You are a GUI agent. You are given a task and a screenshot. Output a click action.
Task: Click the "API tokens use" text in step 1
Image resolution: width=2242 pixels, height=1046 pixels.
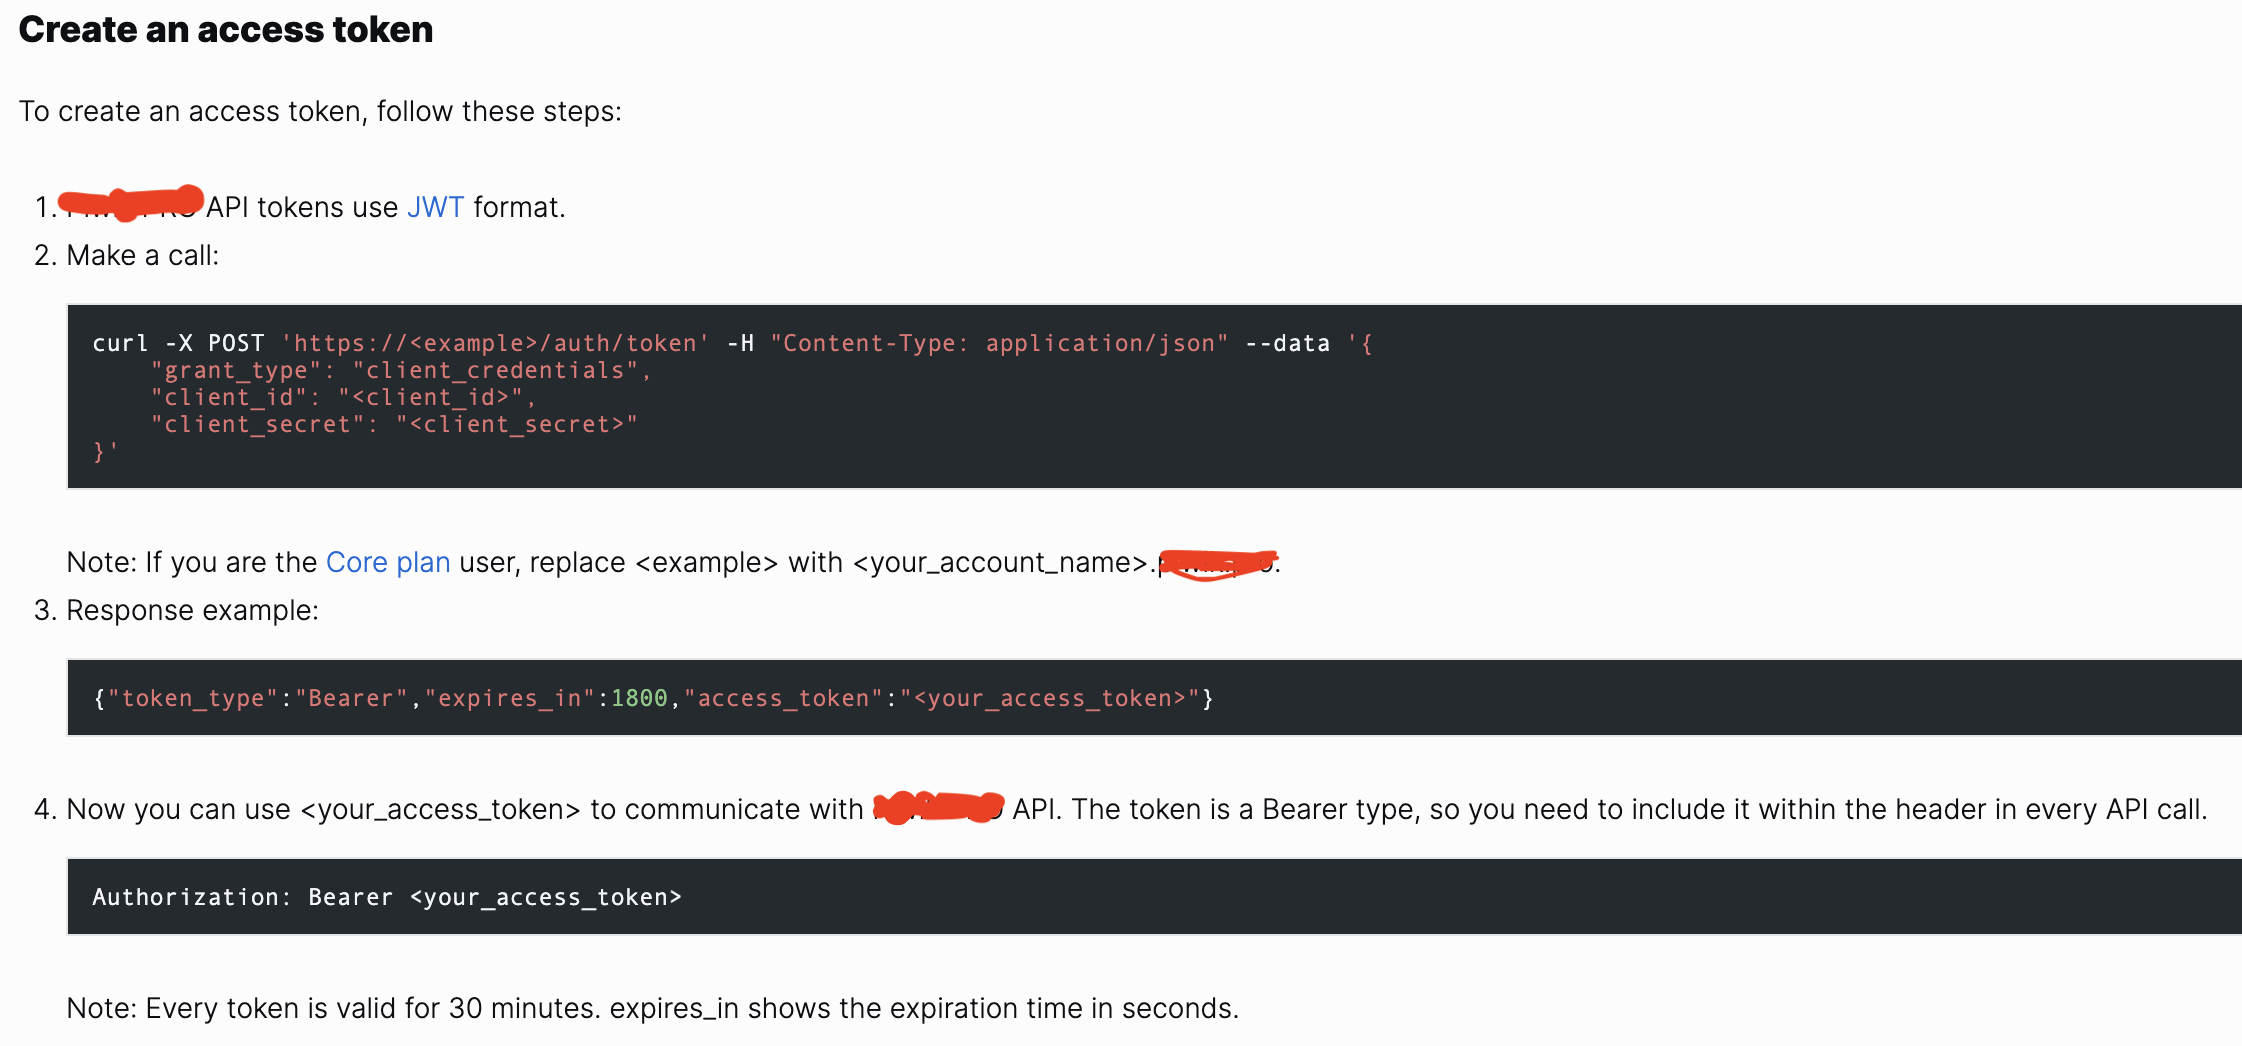[302, 207]
